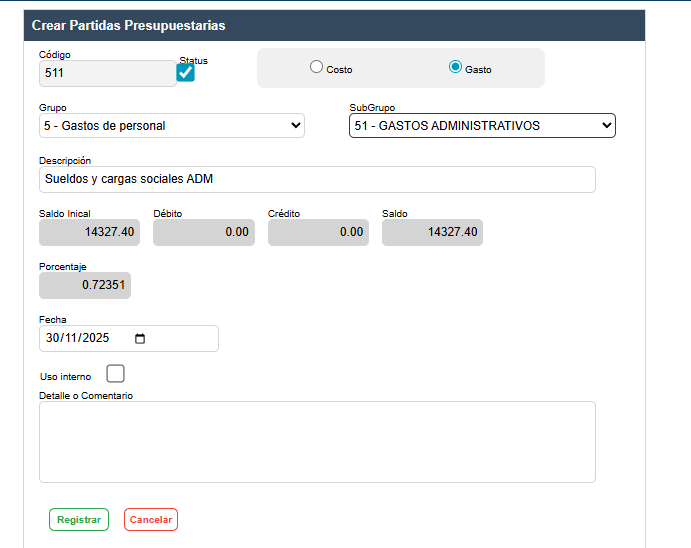Select the Crédito amount field
Viewport: 691px width, 548px height.
tap(318, 232)
